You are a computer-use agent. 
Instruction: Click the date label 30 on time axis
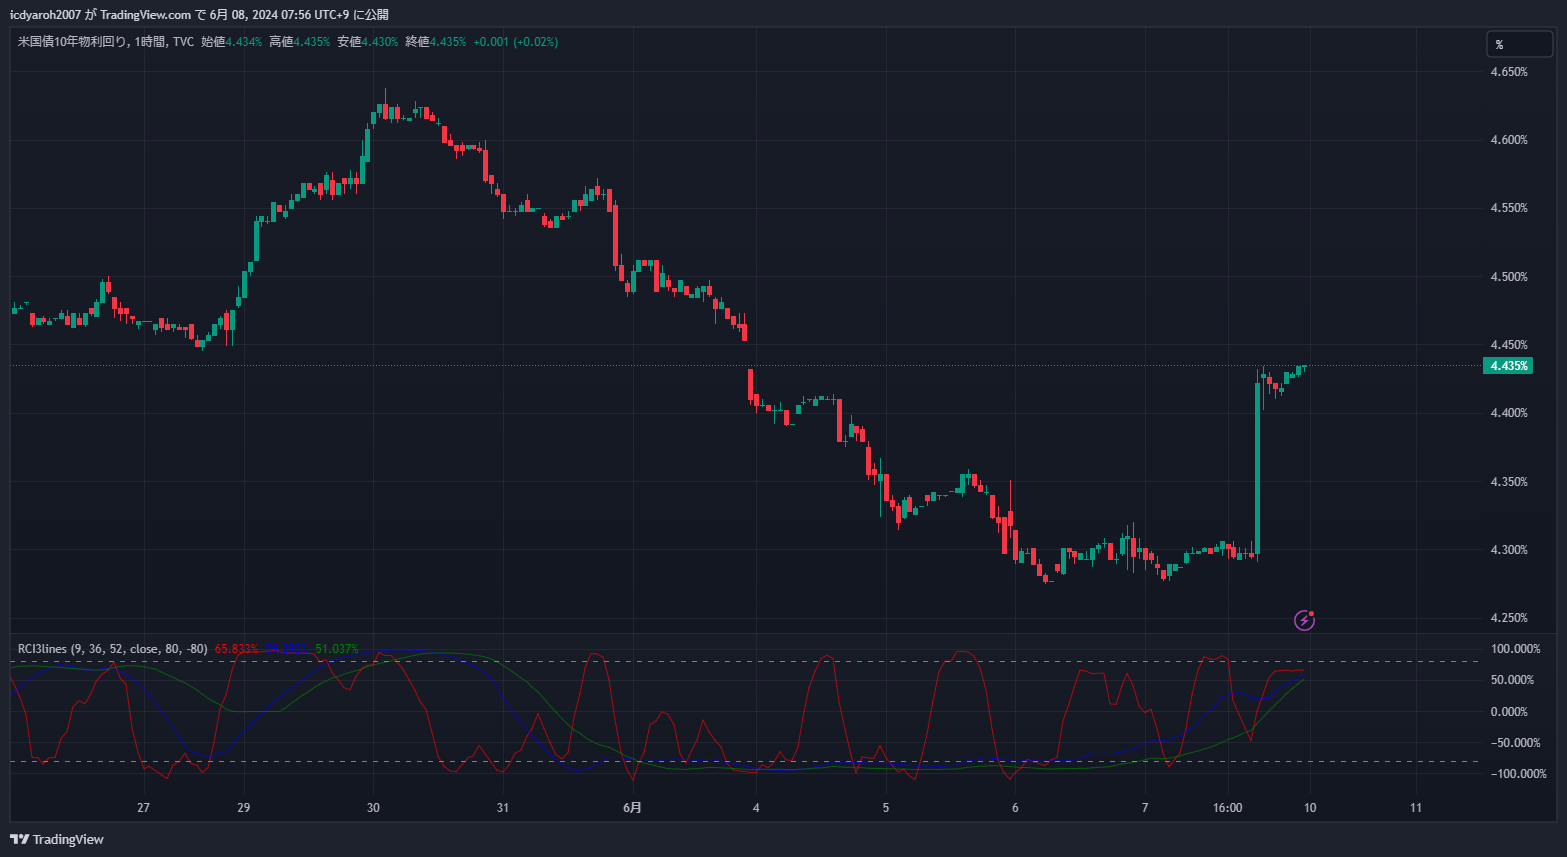point(373,808)
